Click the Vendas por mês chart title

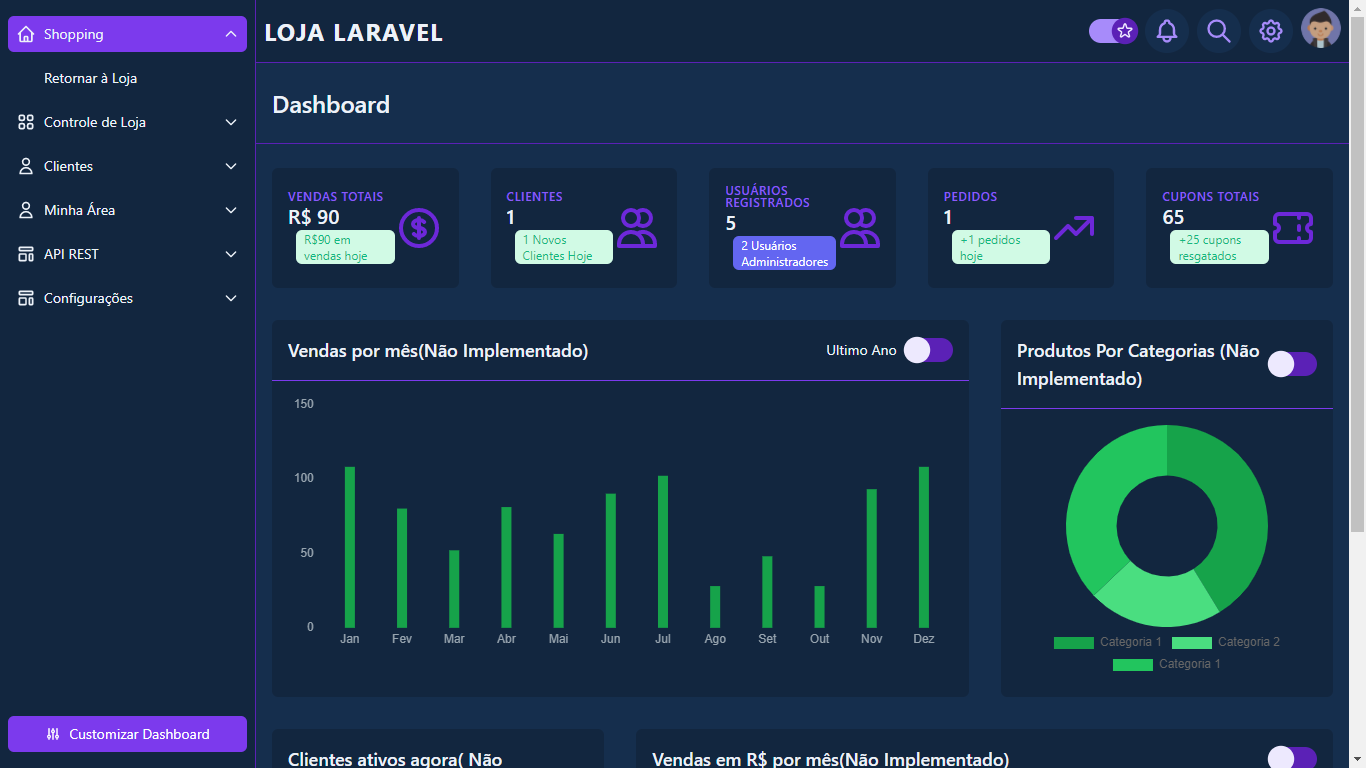coord(438,351)
